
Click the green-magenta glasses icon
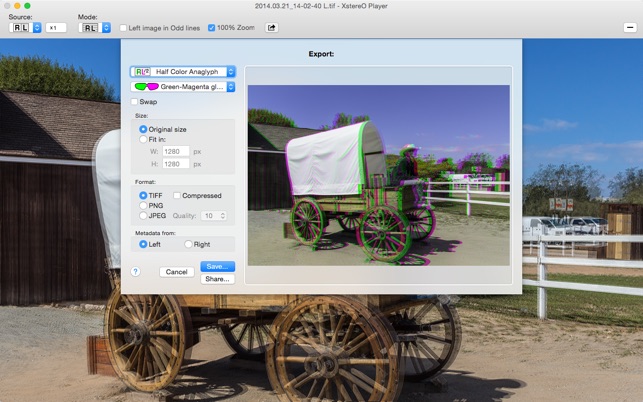point(147,87)
